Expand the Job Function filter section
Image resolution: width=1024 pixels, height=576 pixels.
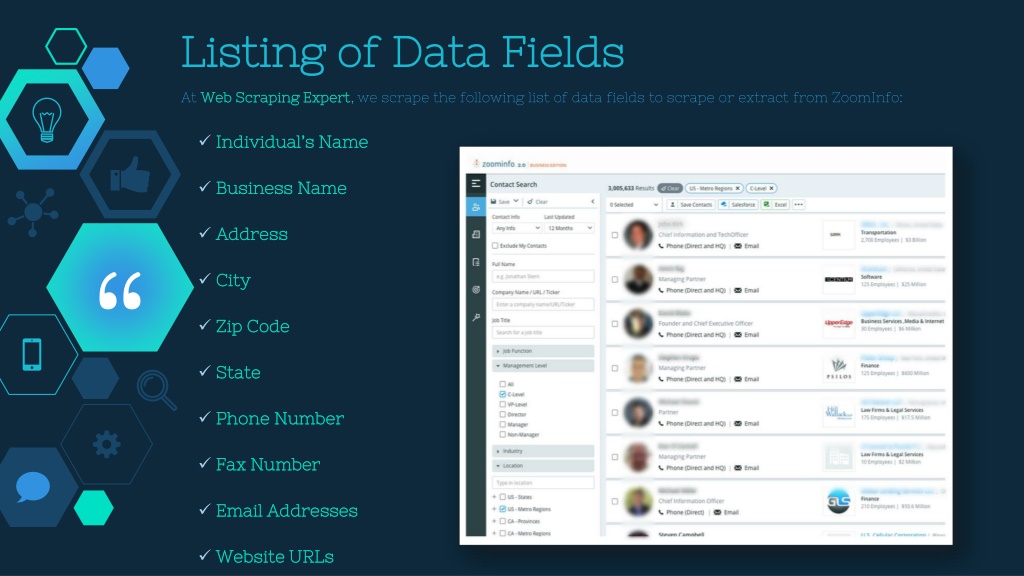point(543,351)
